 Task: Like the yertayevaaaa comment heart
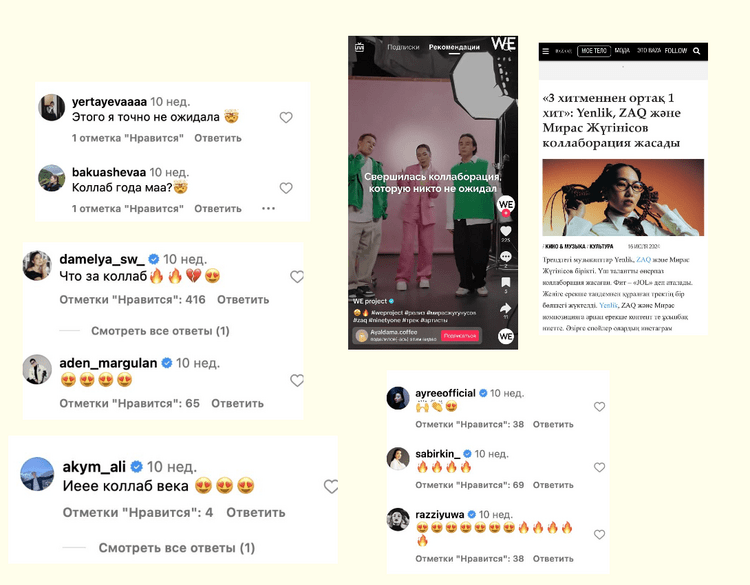286,117
